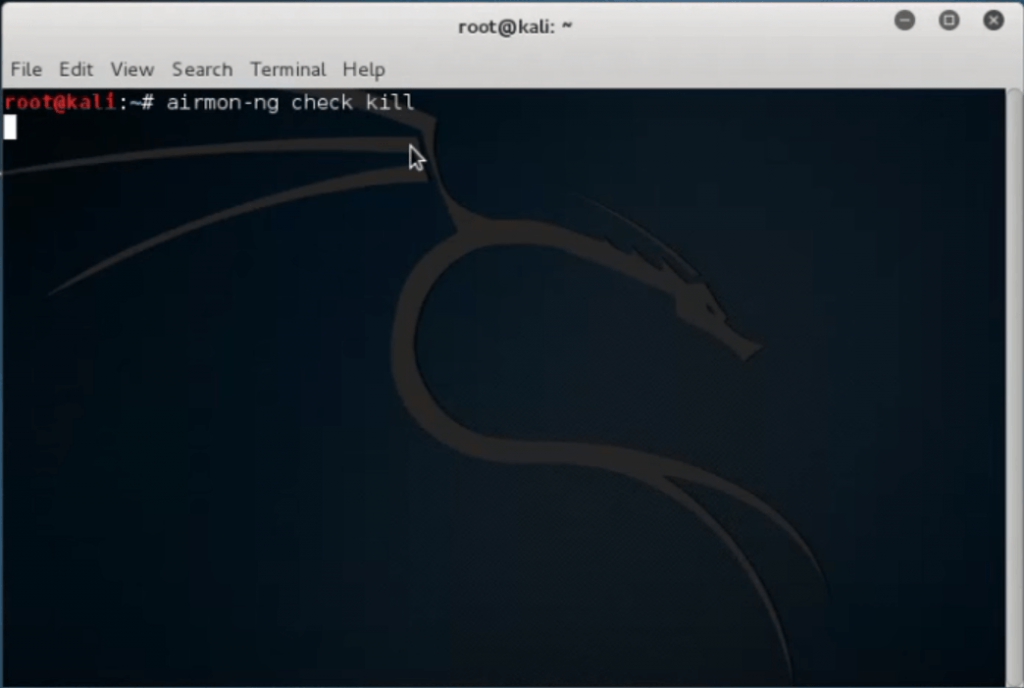Open the File menu
Screen dimensions: 1024x688
pyautogui.click(x=26, y=69)
